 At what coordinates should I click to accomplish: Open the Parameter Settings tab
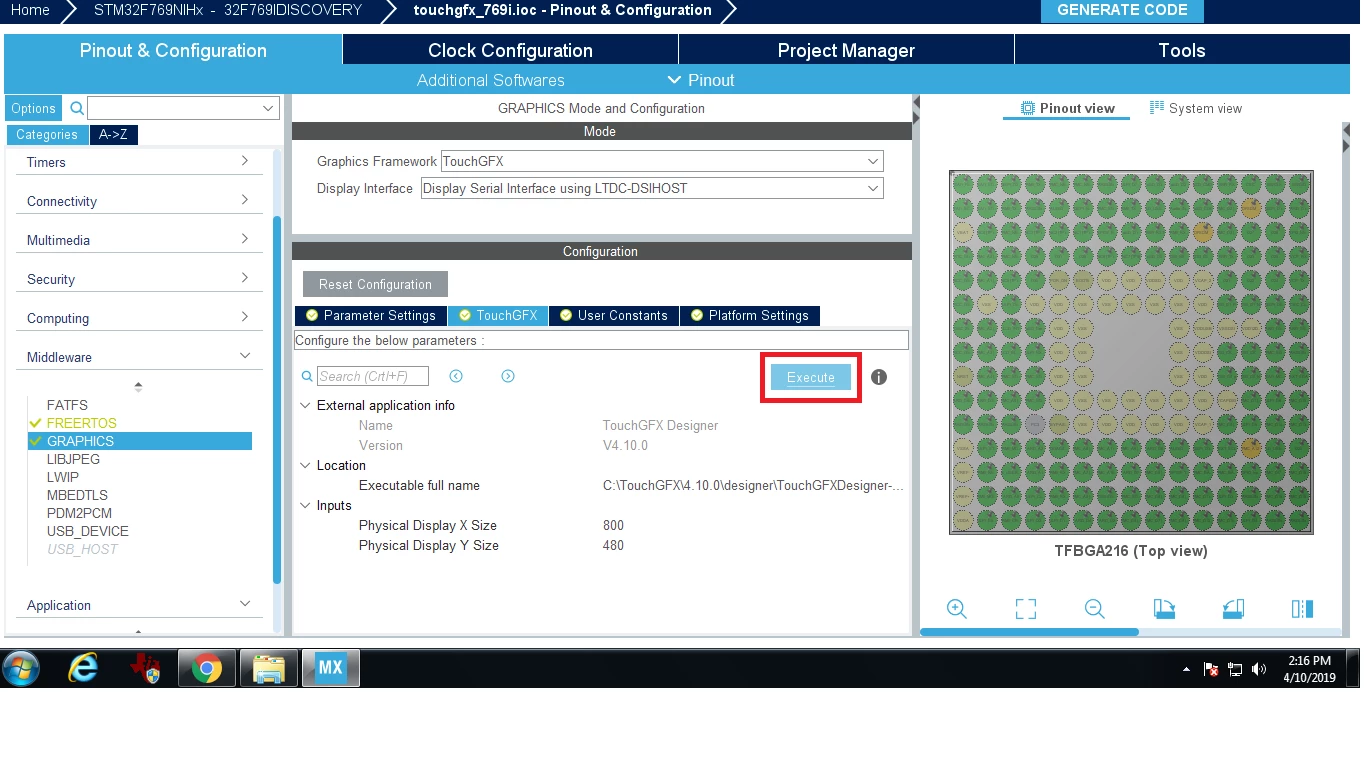[x=371, y=315]
